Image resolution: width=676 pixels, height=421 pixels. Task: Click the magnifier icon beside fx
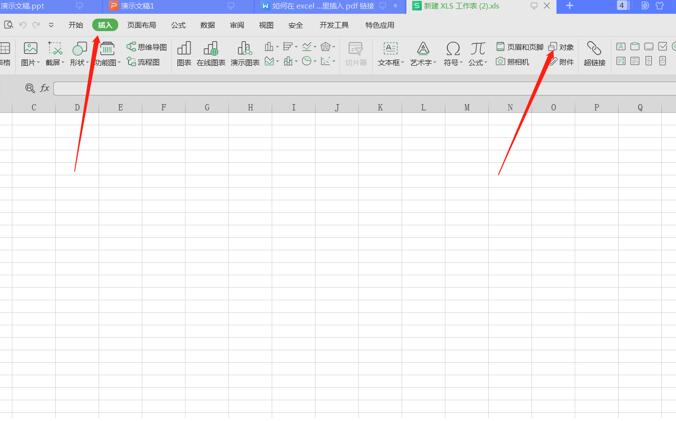[x=29, y=88]
